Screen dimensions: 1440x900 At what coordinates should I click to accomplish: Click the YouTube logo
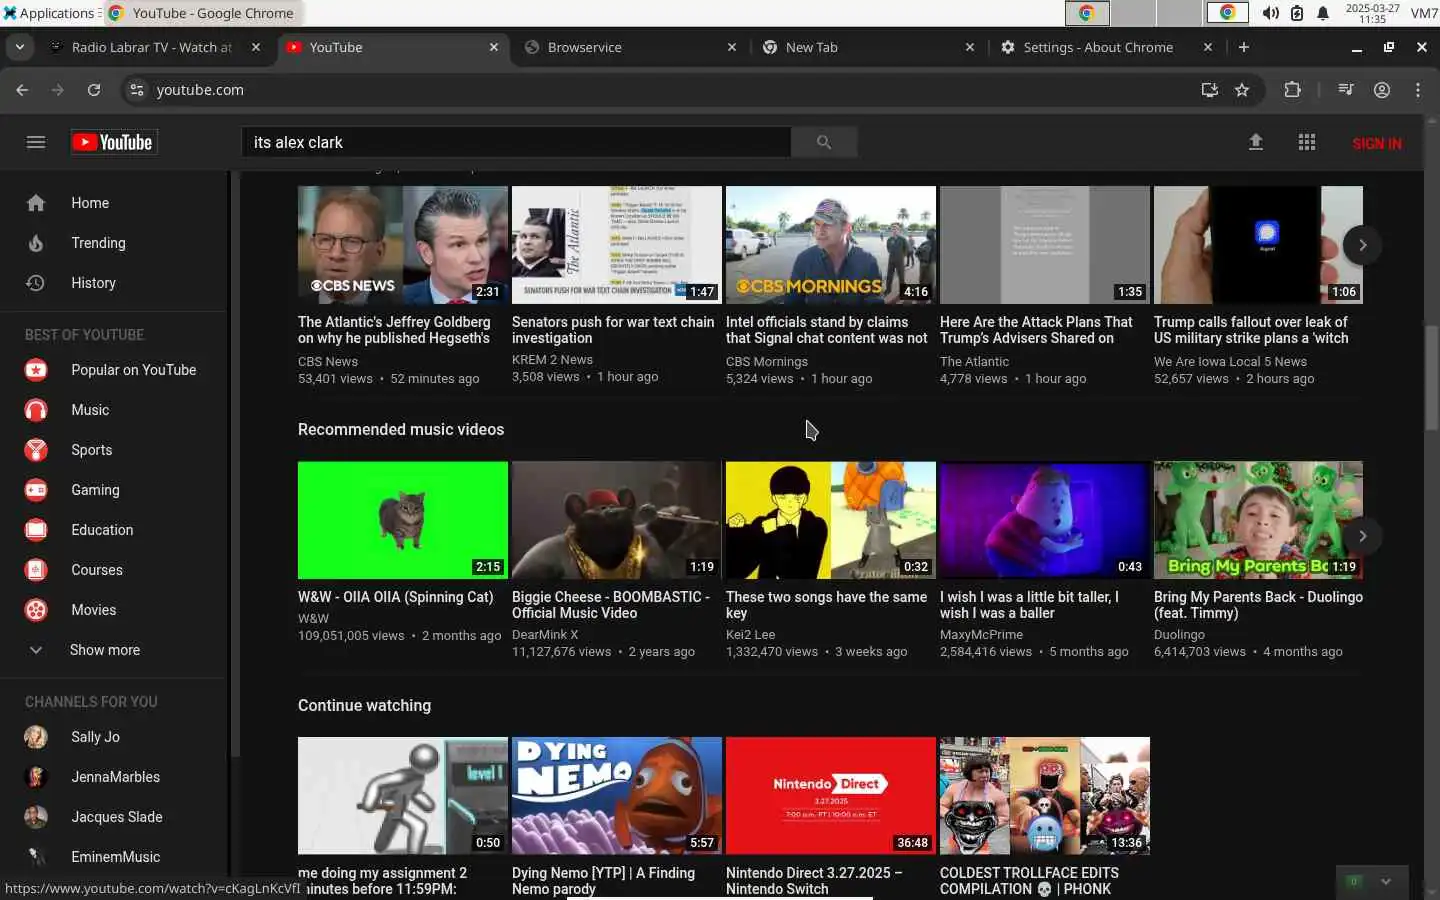coord(113,142)
